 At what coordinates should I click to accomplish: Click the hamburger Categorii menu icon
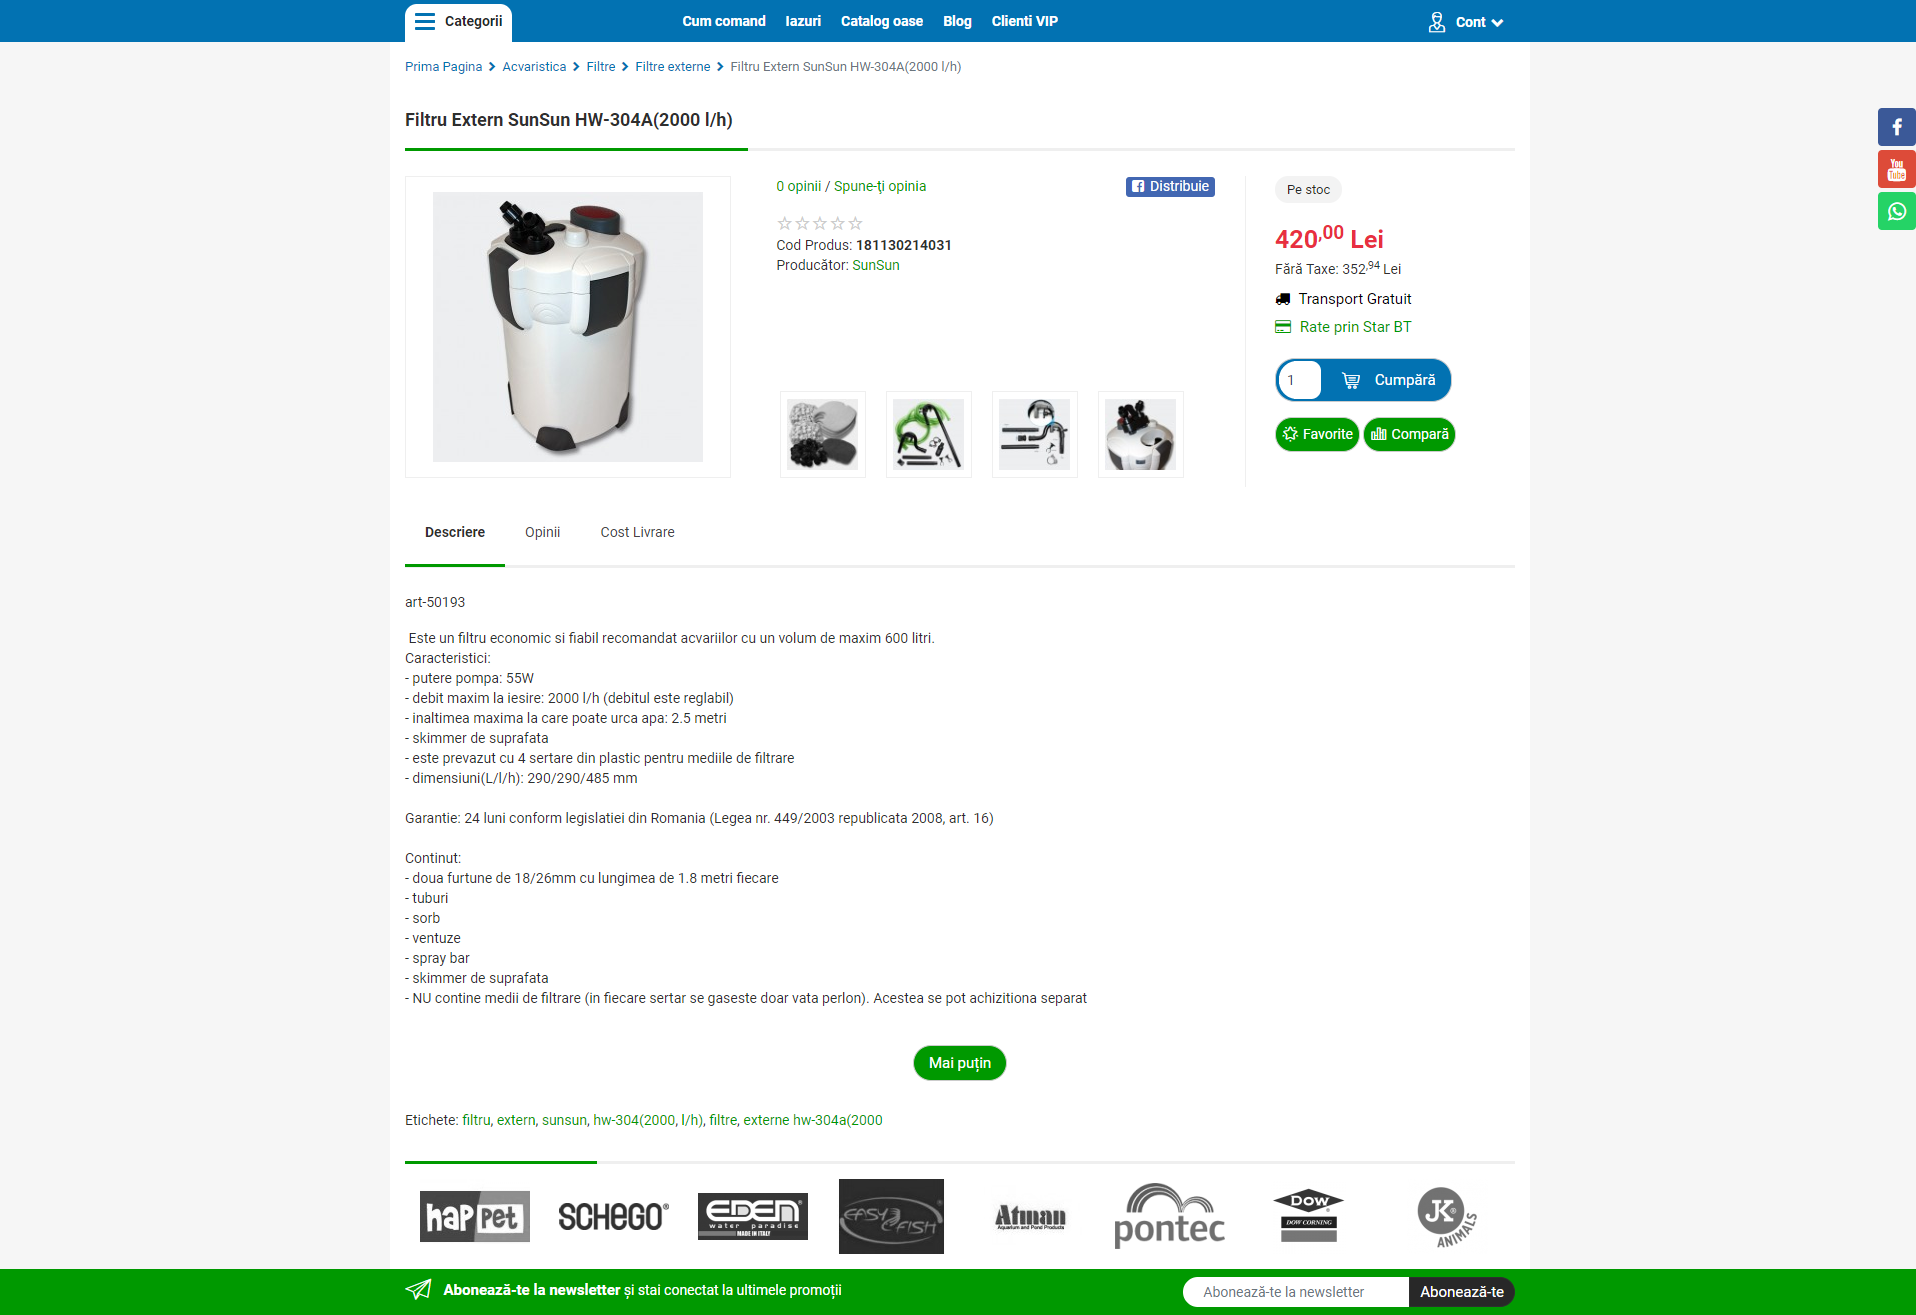coord(425,21)
